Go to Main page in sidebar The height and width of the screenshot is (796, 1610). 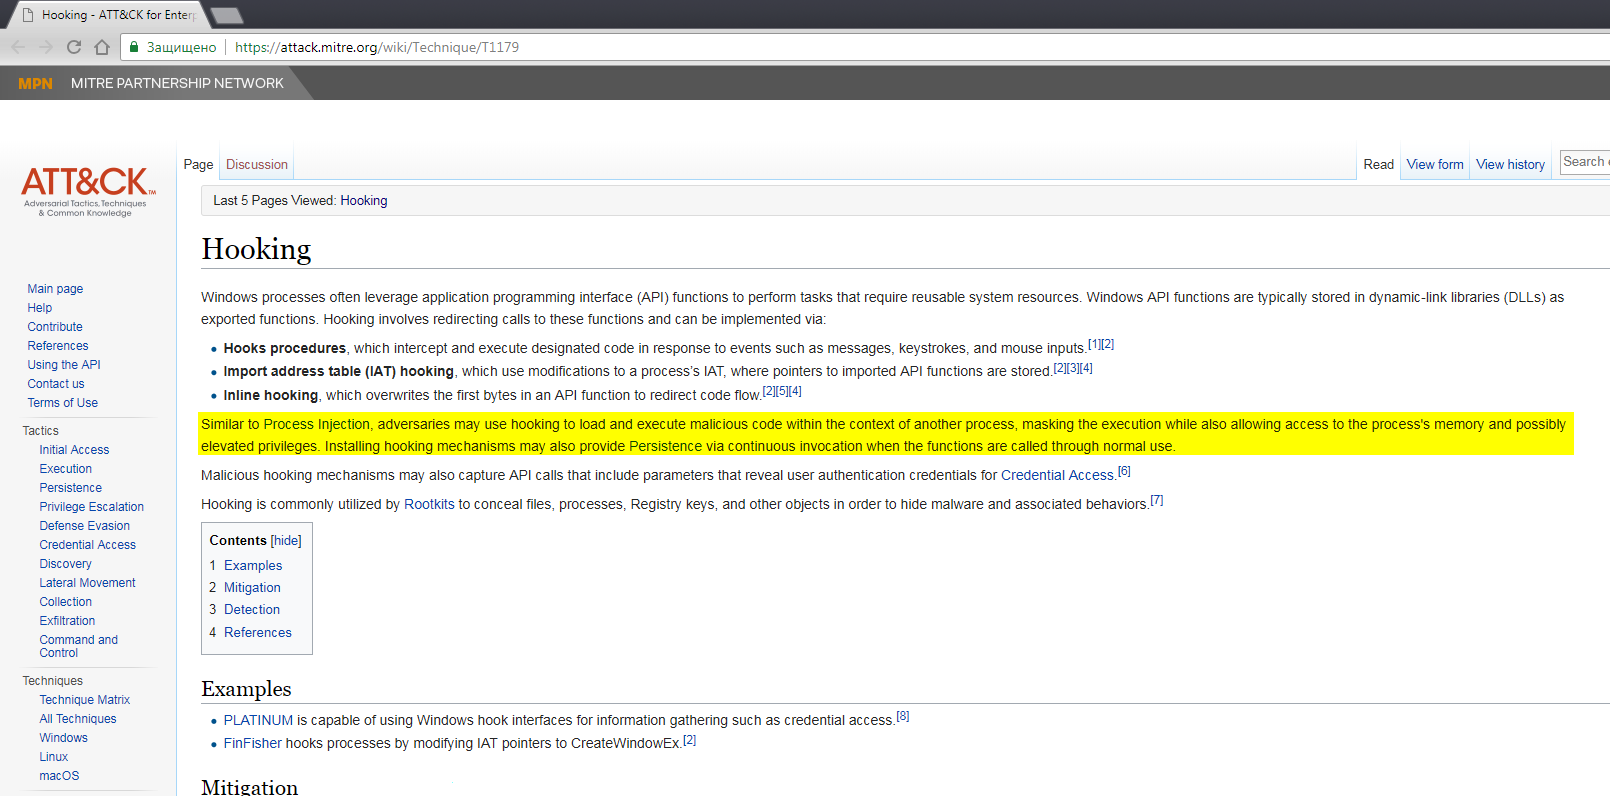(x=55, y=289)
